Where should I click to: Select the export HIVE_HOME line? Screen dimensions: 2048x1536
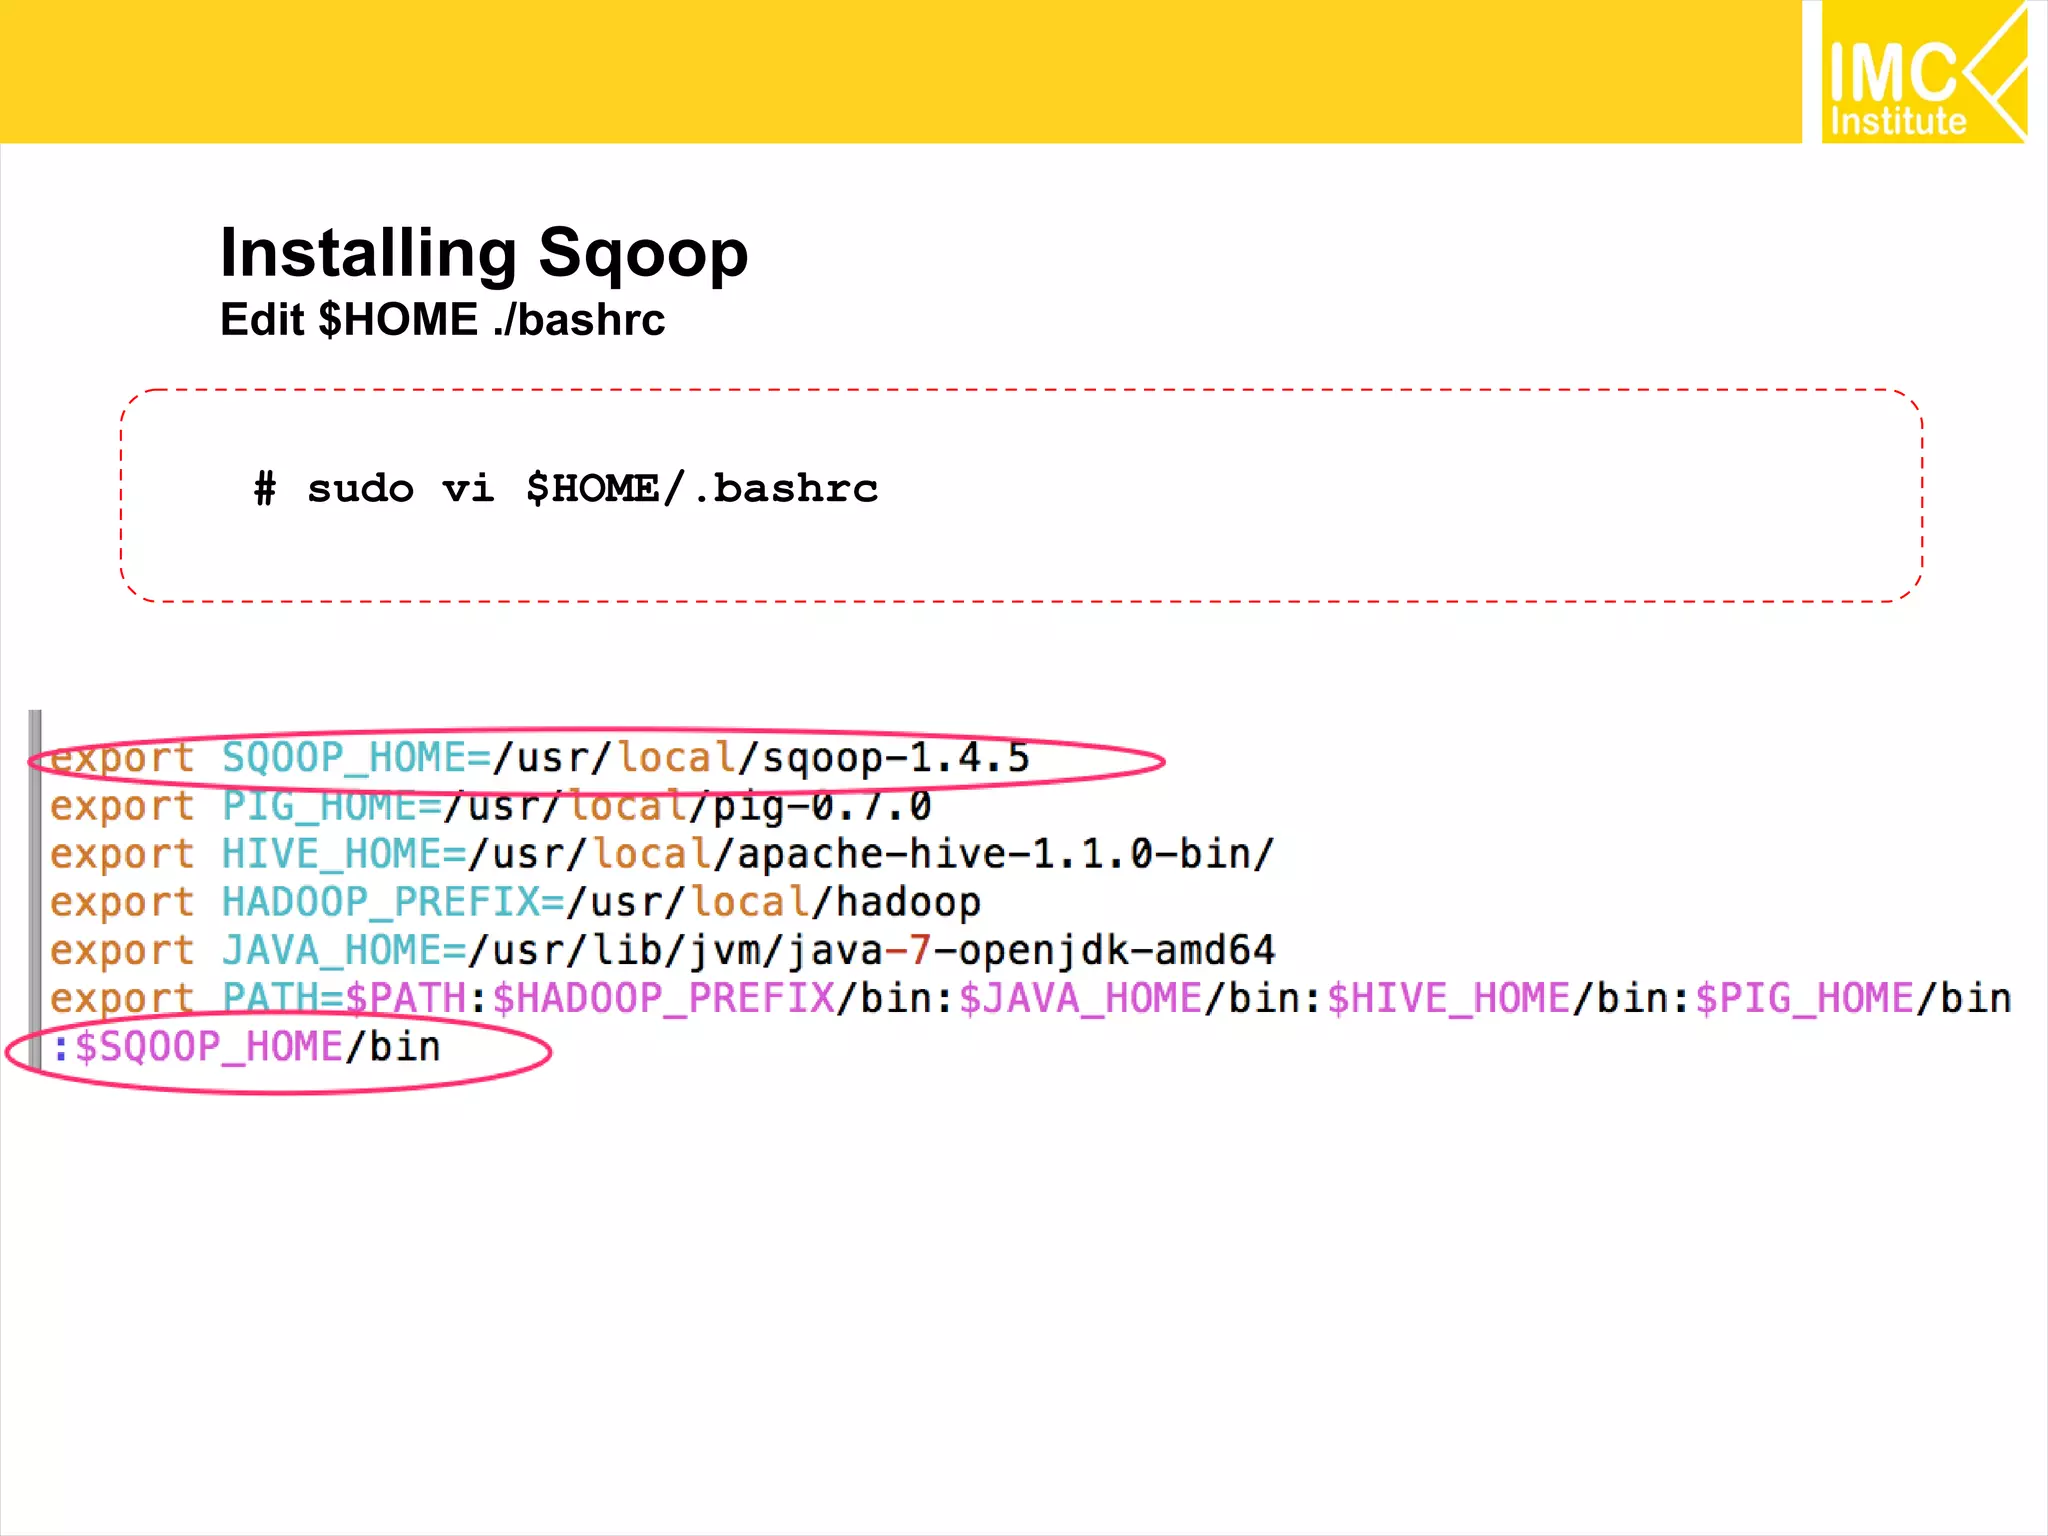coord(662,854)
